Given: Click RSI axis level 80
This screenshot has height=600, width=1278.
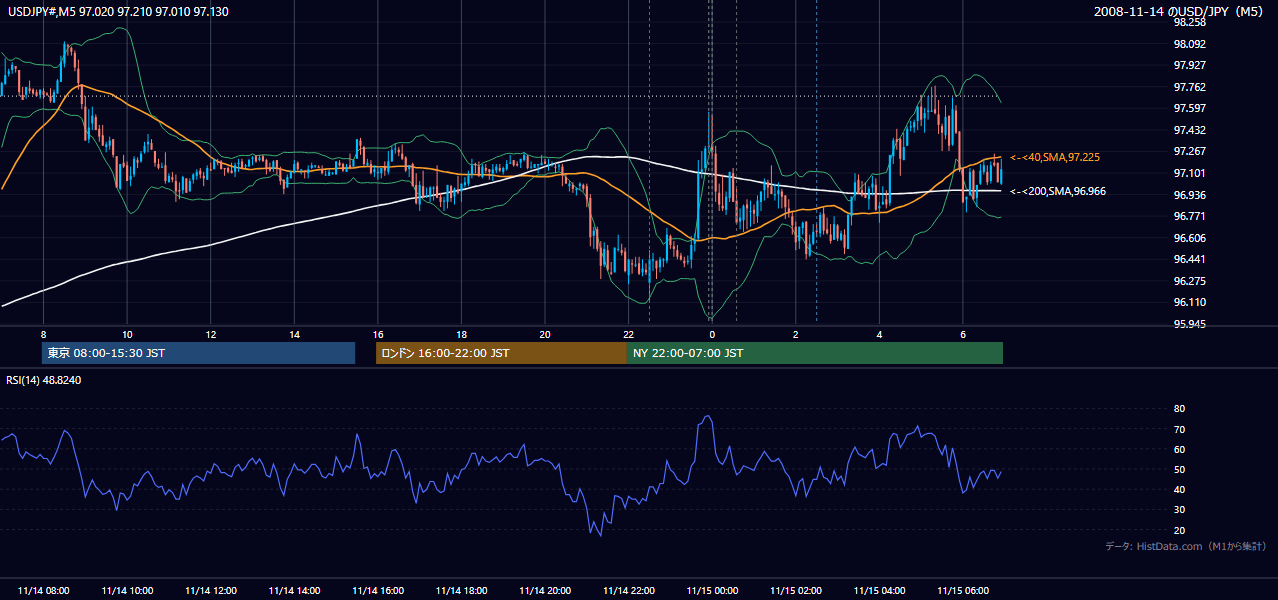Looking at the screenshot, I should point(1179,409).
